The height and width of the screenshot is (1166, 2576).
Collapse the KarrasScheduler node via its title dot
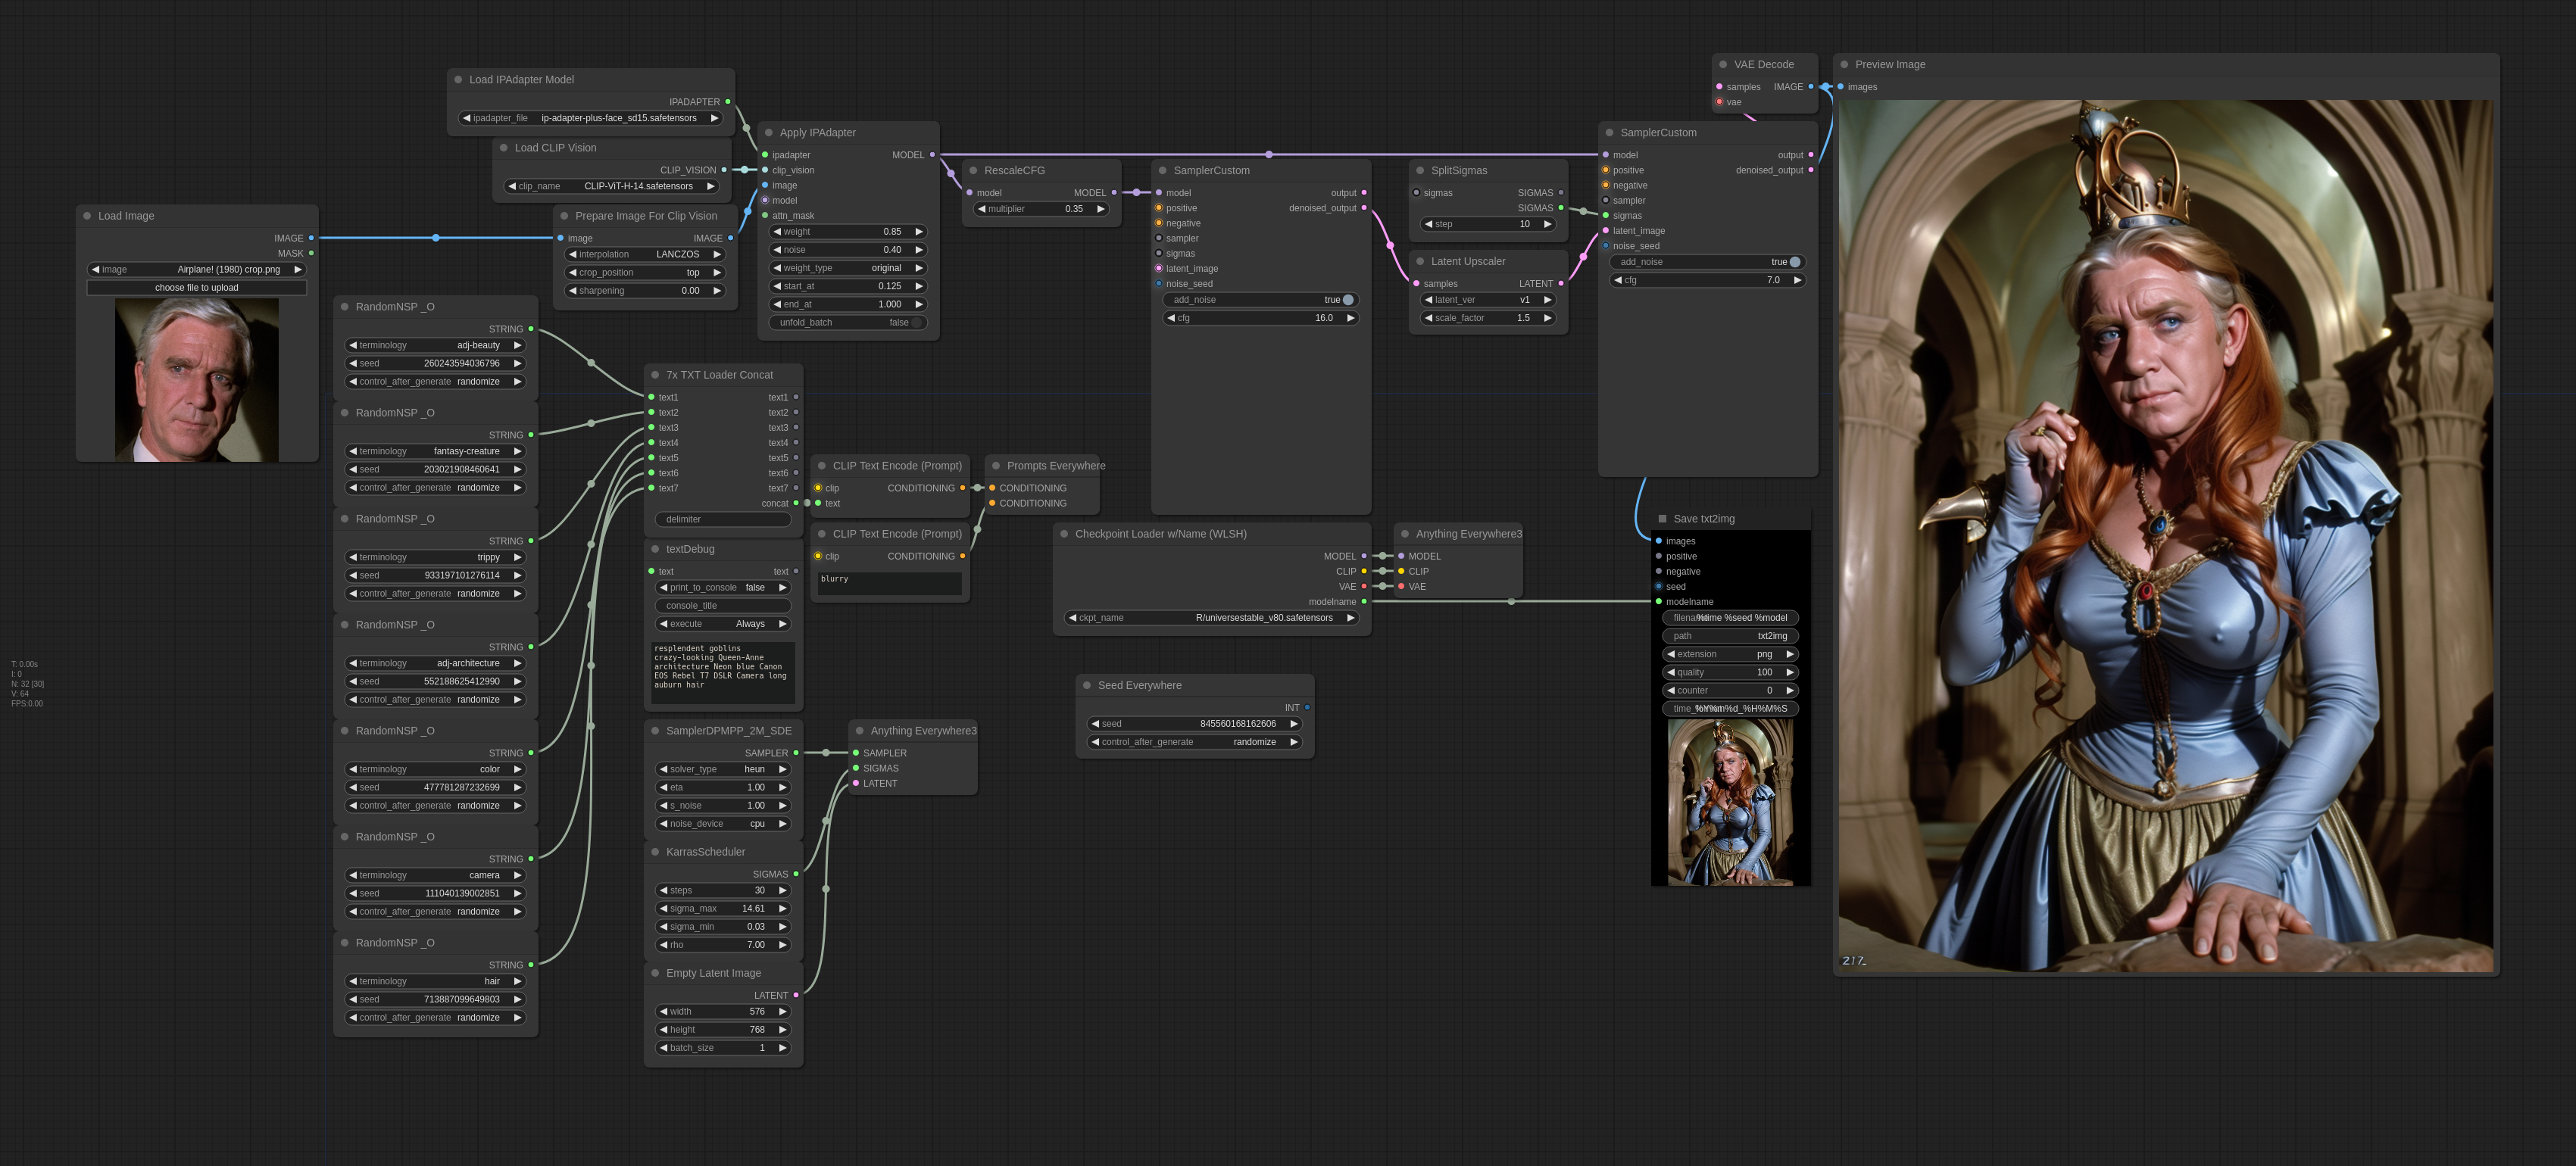(x=655, y=852)
